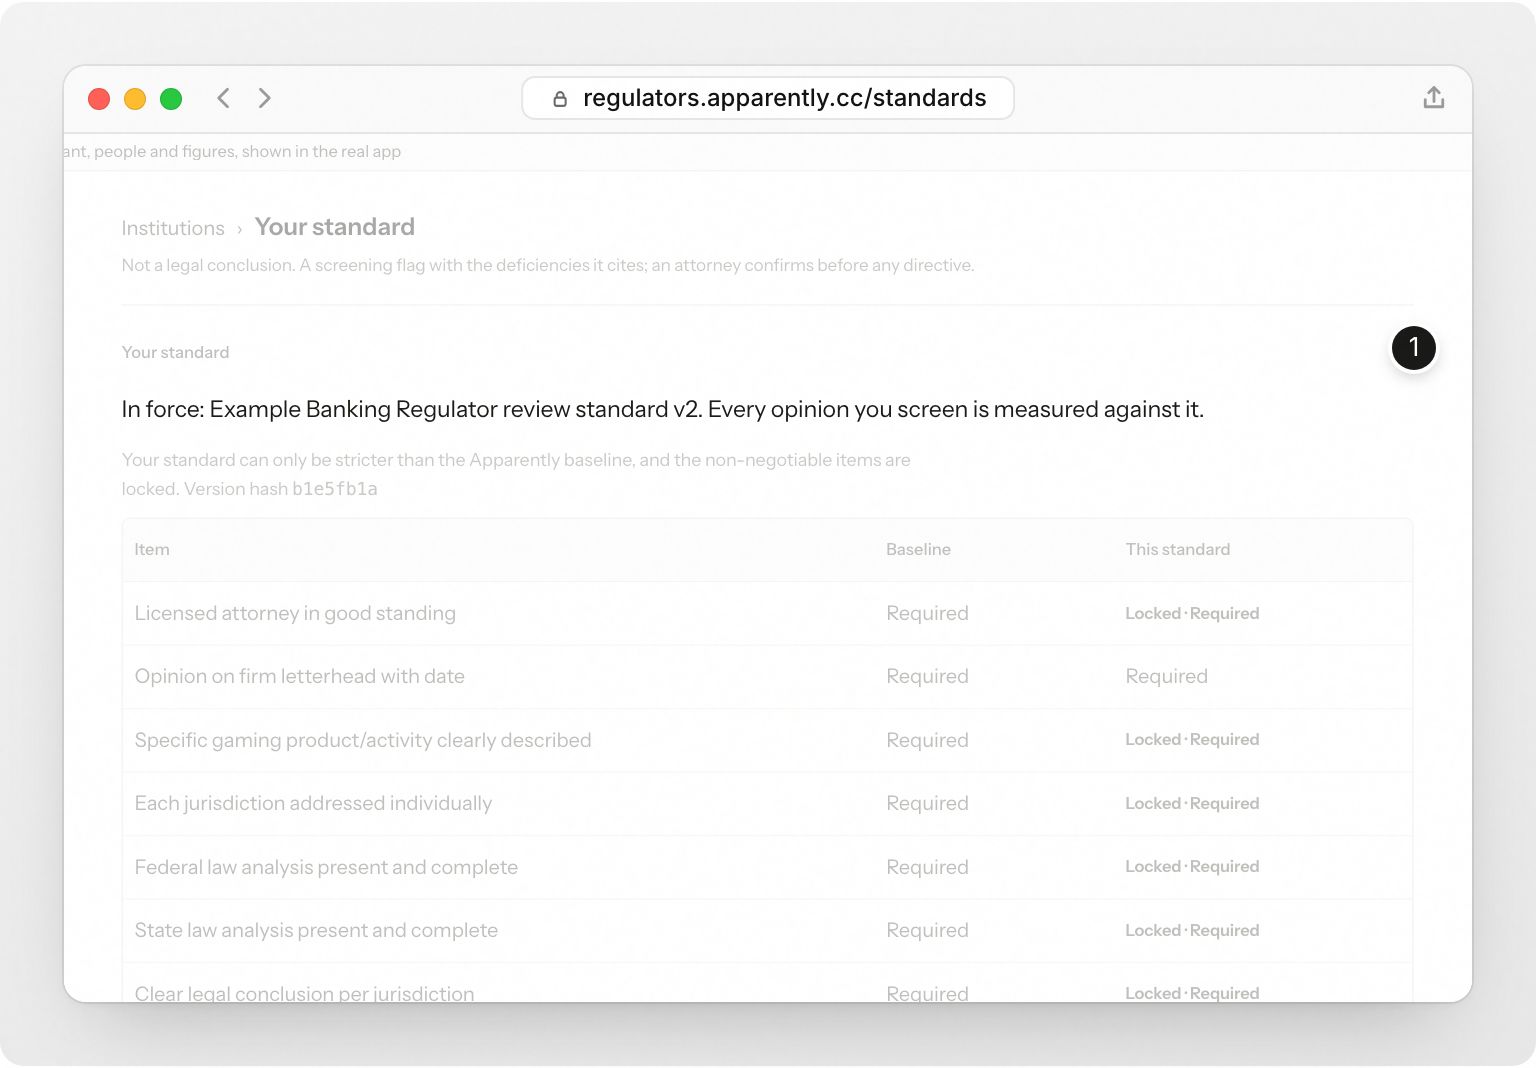
Task: Click Baseline "Required" for firm letterhead row
Action: 927,677
